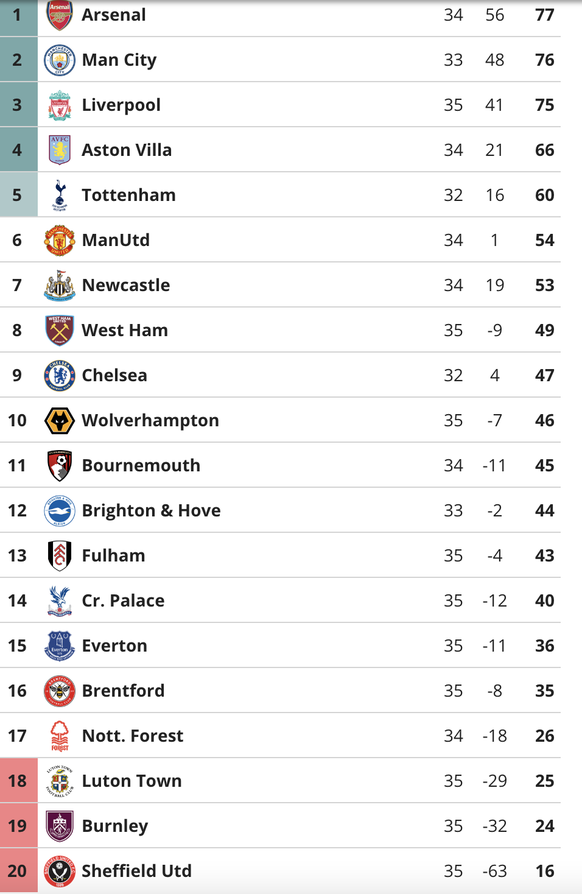Click the Aston Villa badge
This screenshot has height=894, width=582.
(x=59, y=150)
